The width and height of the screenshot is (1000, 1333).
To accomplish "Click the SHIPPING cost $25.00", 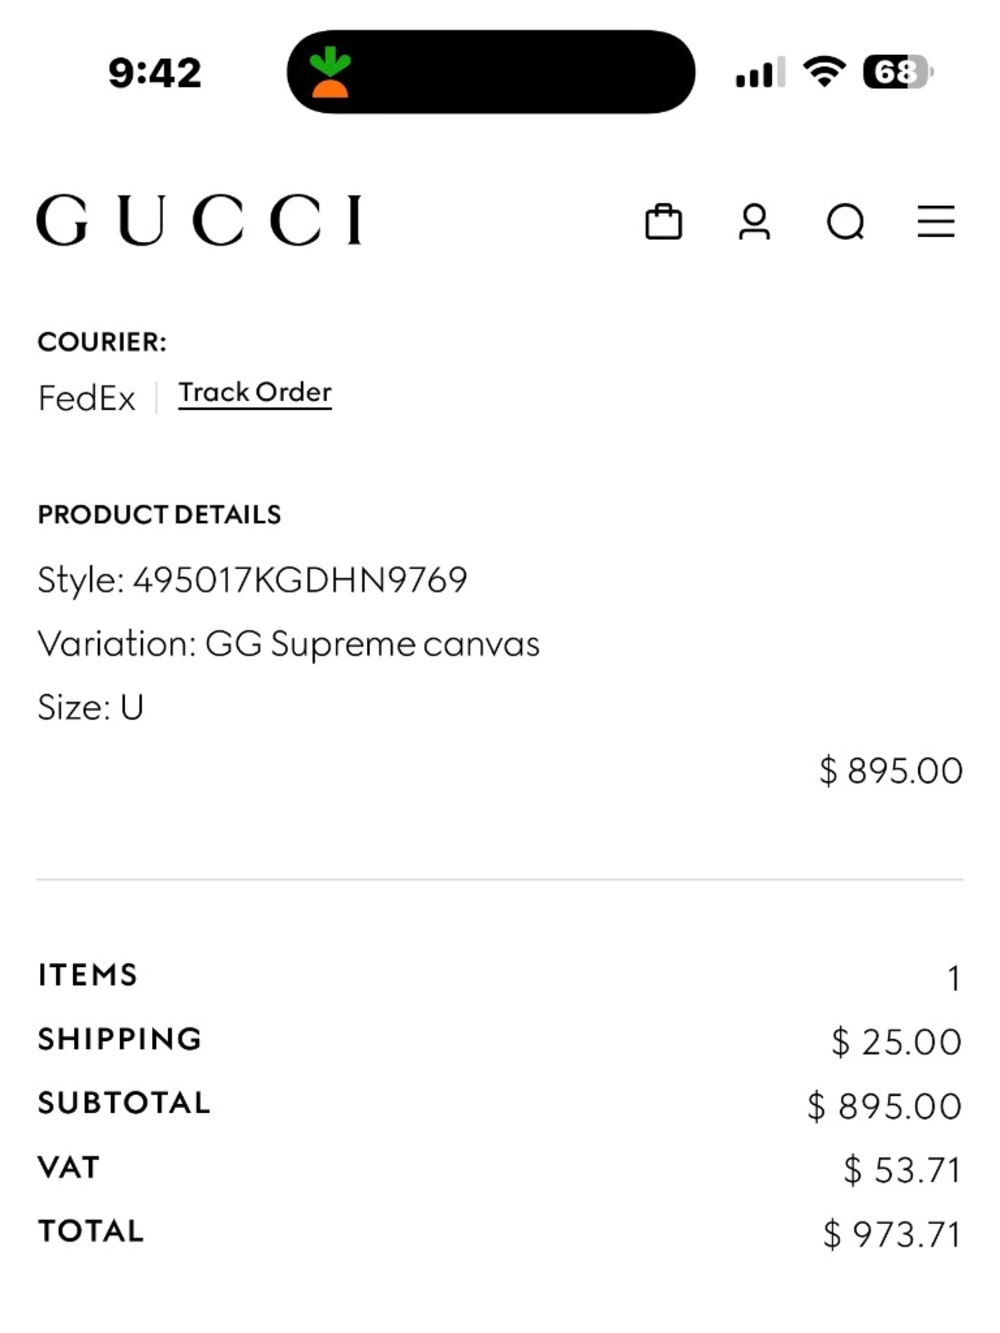I will tap(898, 1041).
